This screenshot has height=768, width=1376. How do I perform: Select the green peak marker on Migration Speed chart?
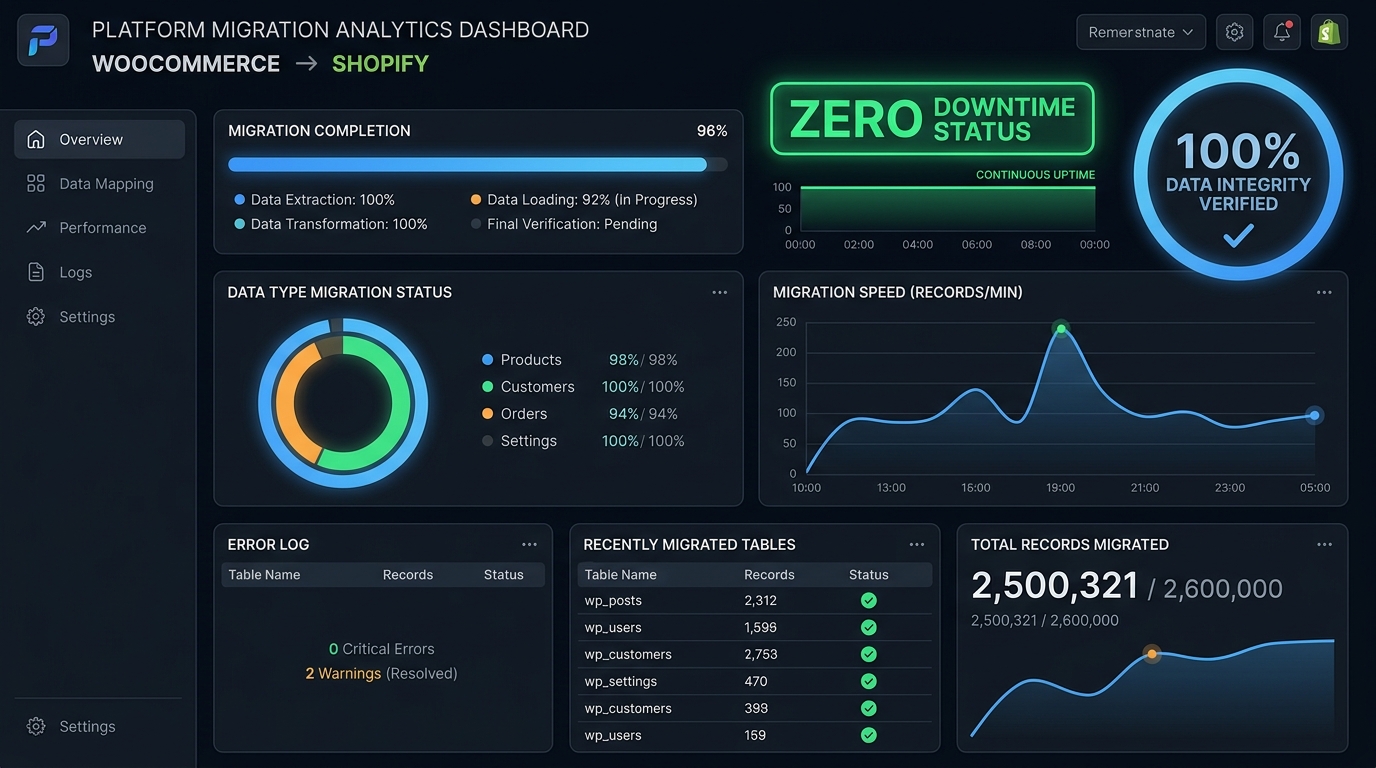point(1061,328)
